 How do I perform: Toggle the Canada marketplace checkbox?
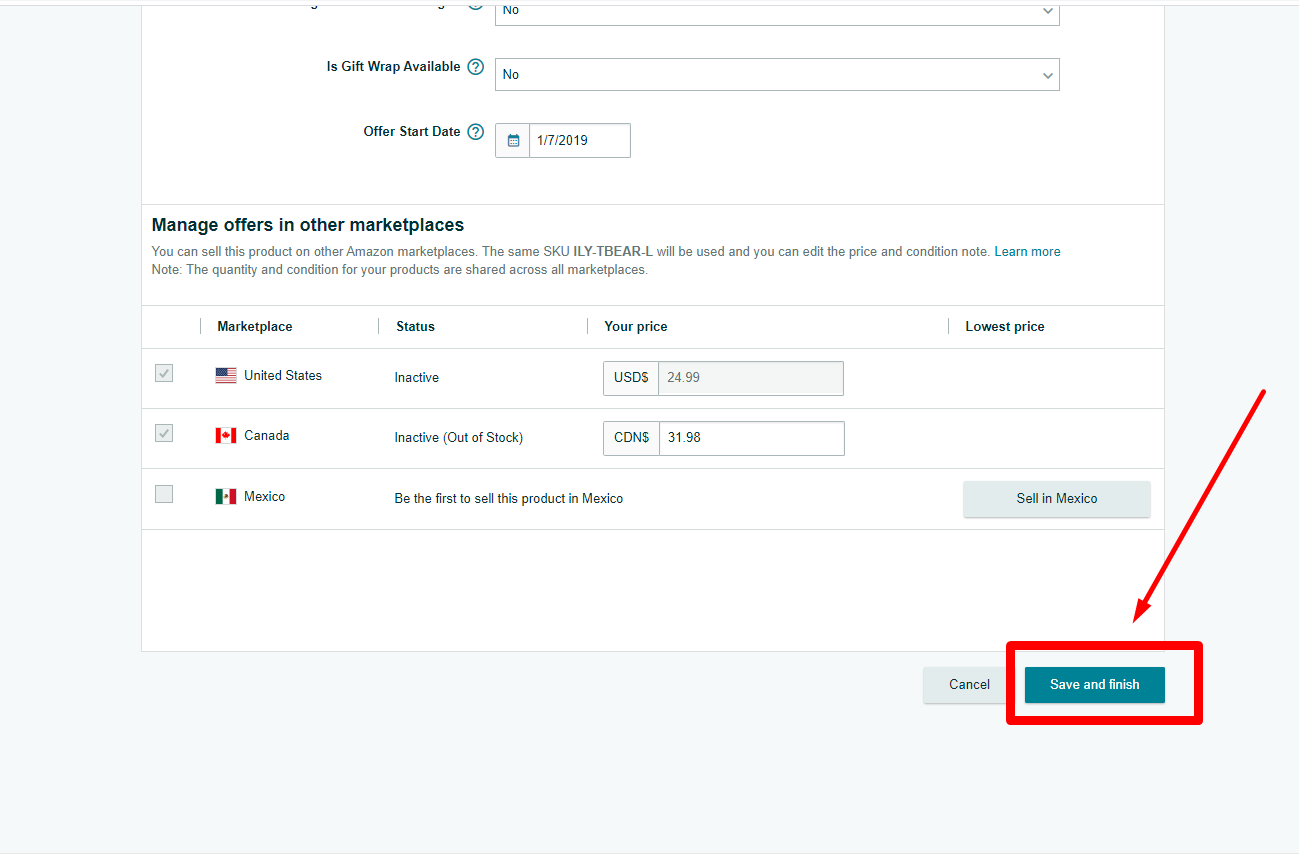pos(164,433)
